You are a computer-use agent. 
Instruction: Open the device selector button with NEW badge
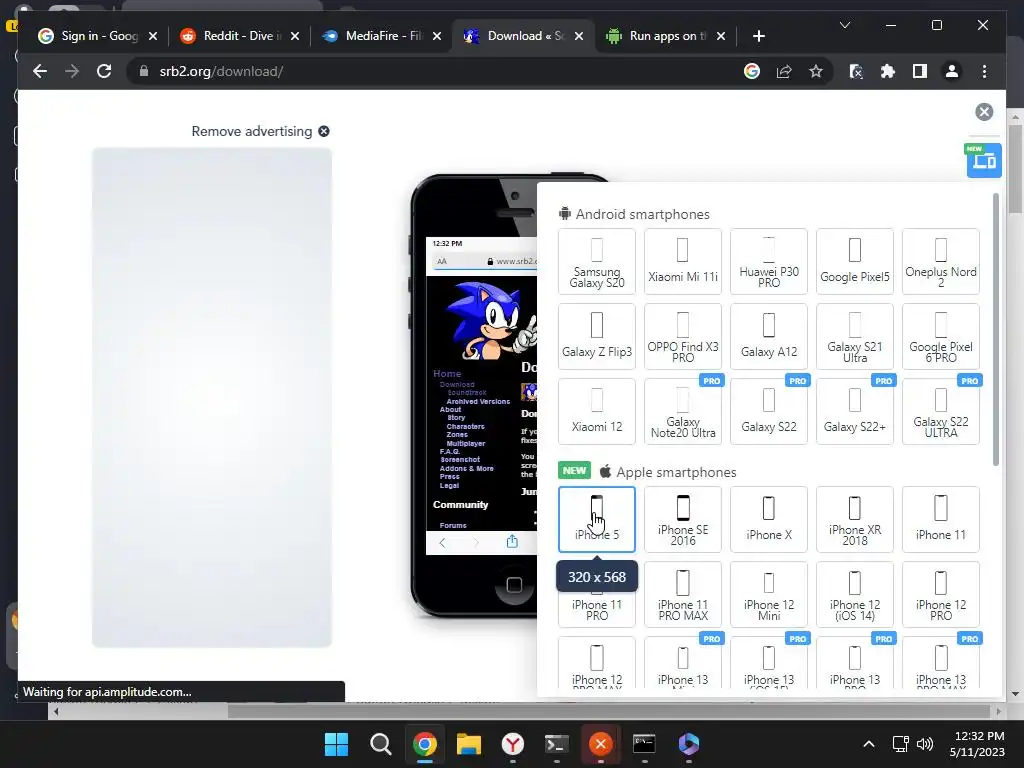pyautogui.click(x=984, y=160)
